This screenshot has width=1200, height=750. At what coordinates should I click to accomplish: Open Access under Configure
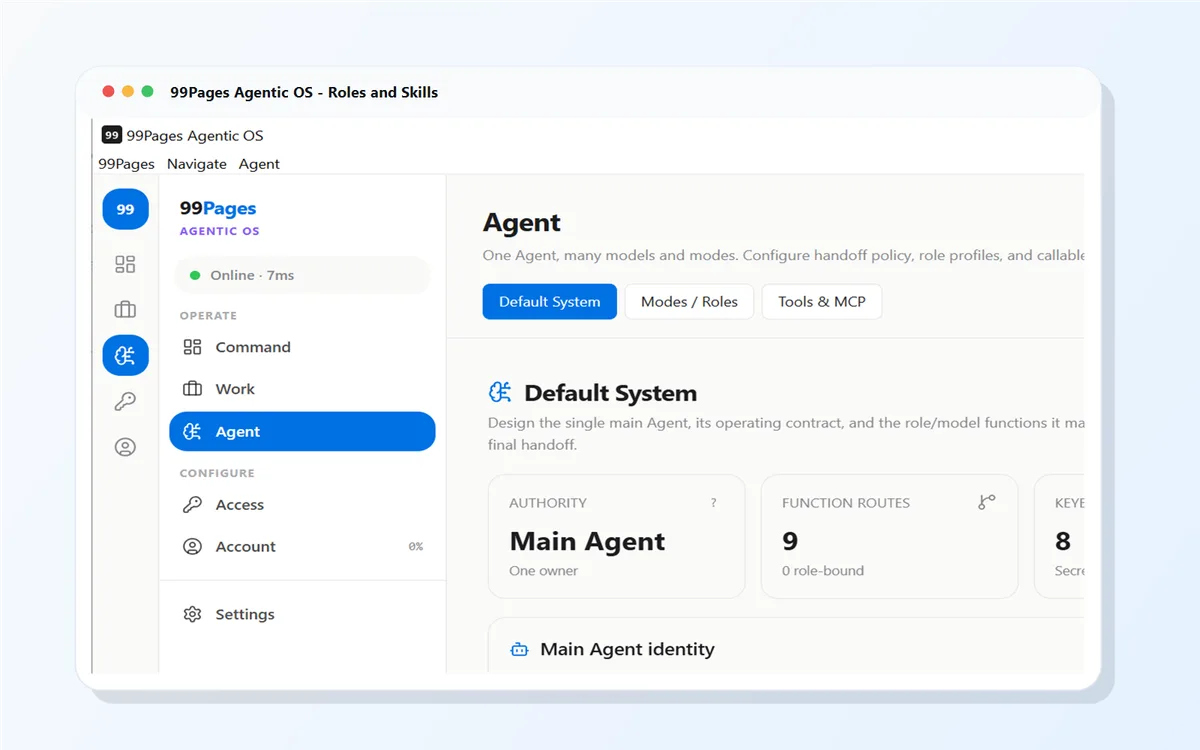(302, 505)
